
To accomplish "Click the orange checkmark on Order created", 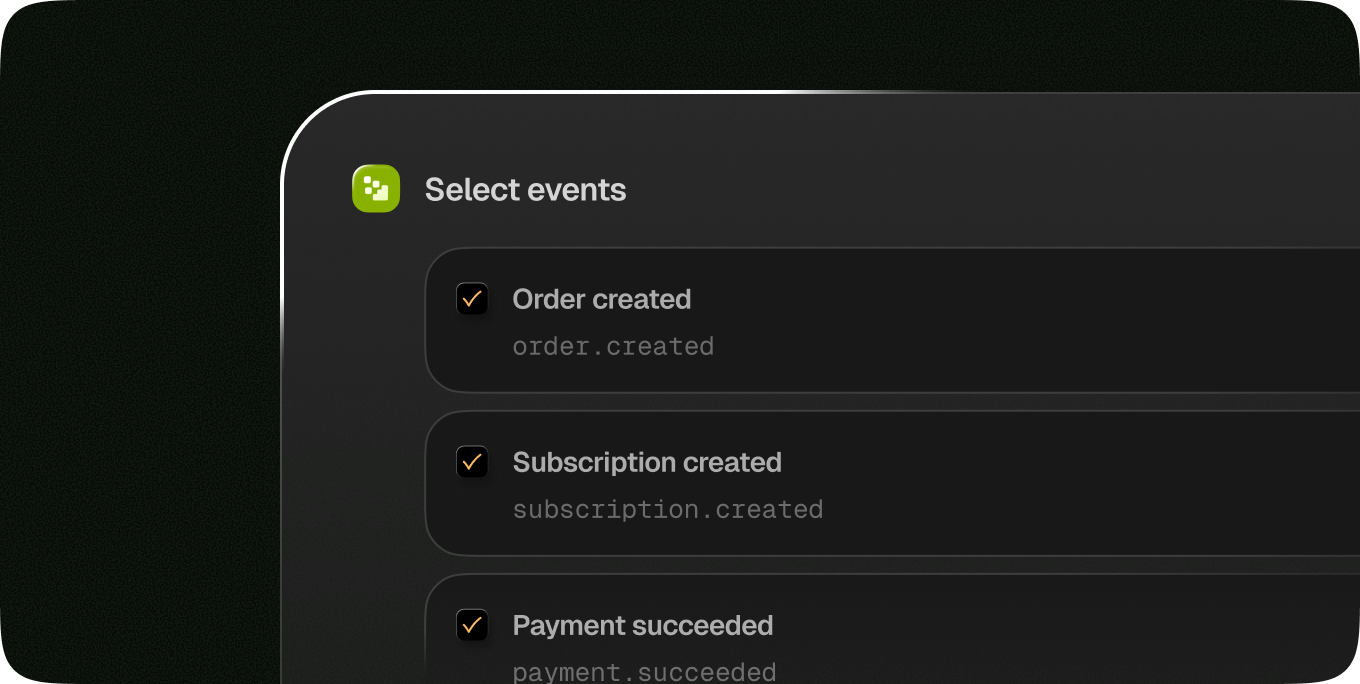I will click(471, 298).
